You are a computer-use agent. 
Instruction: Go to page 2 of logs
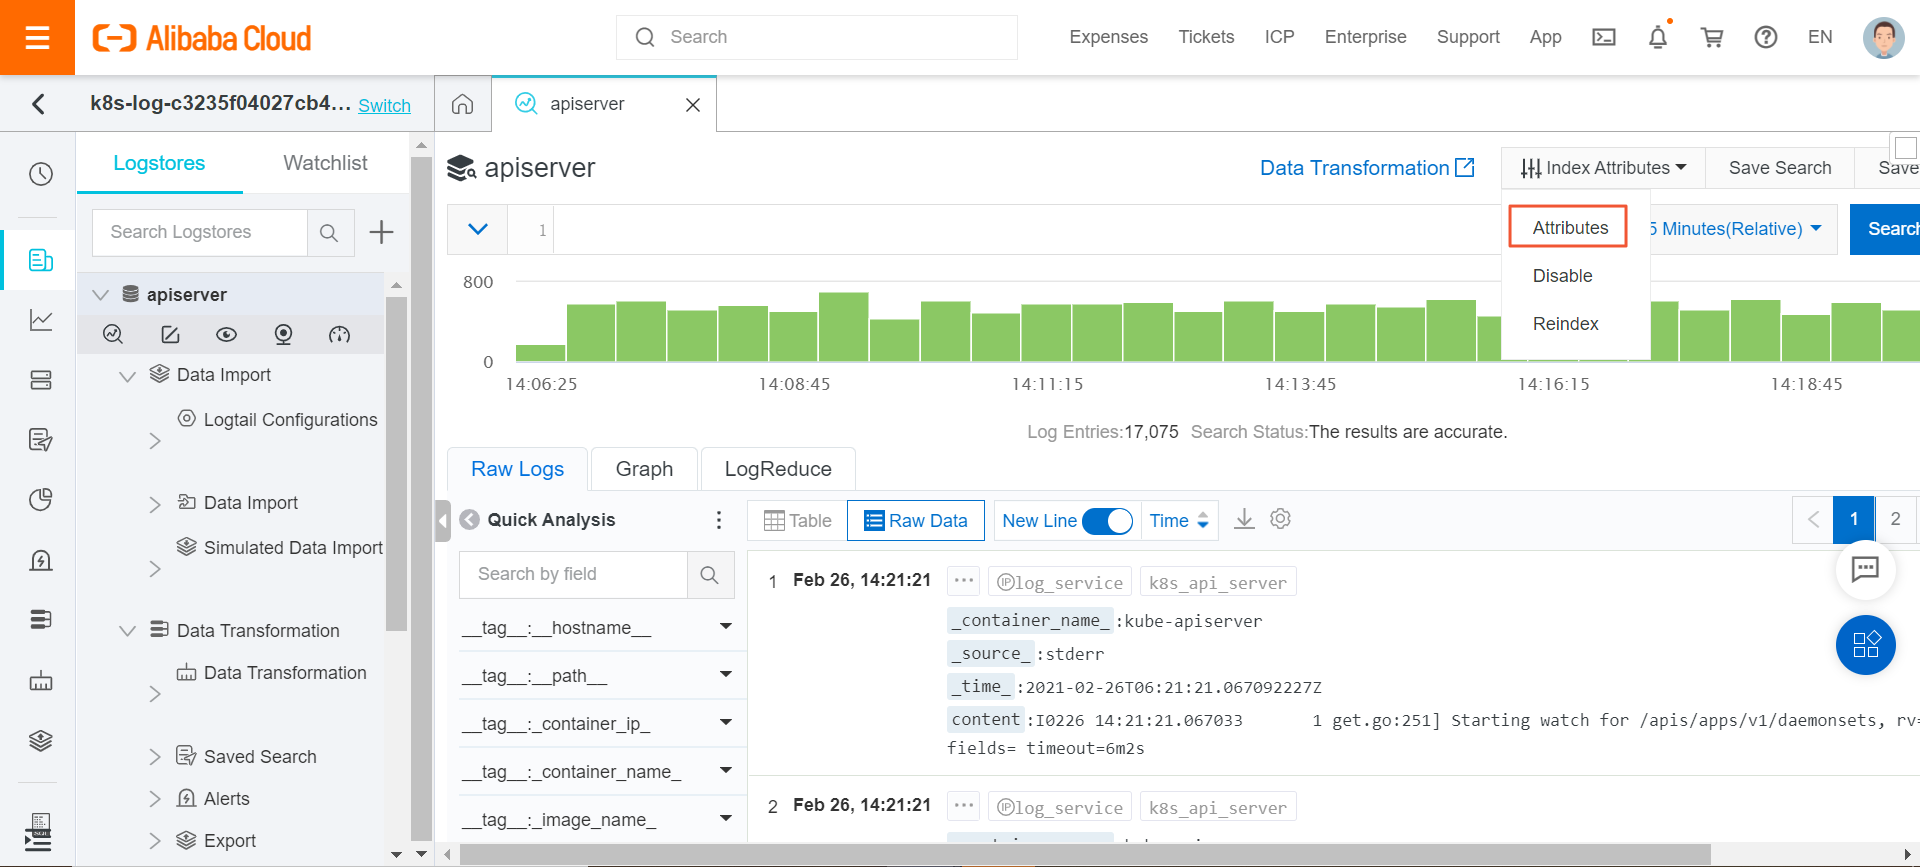1895,519
